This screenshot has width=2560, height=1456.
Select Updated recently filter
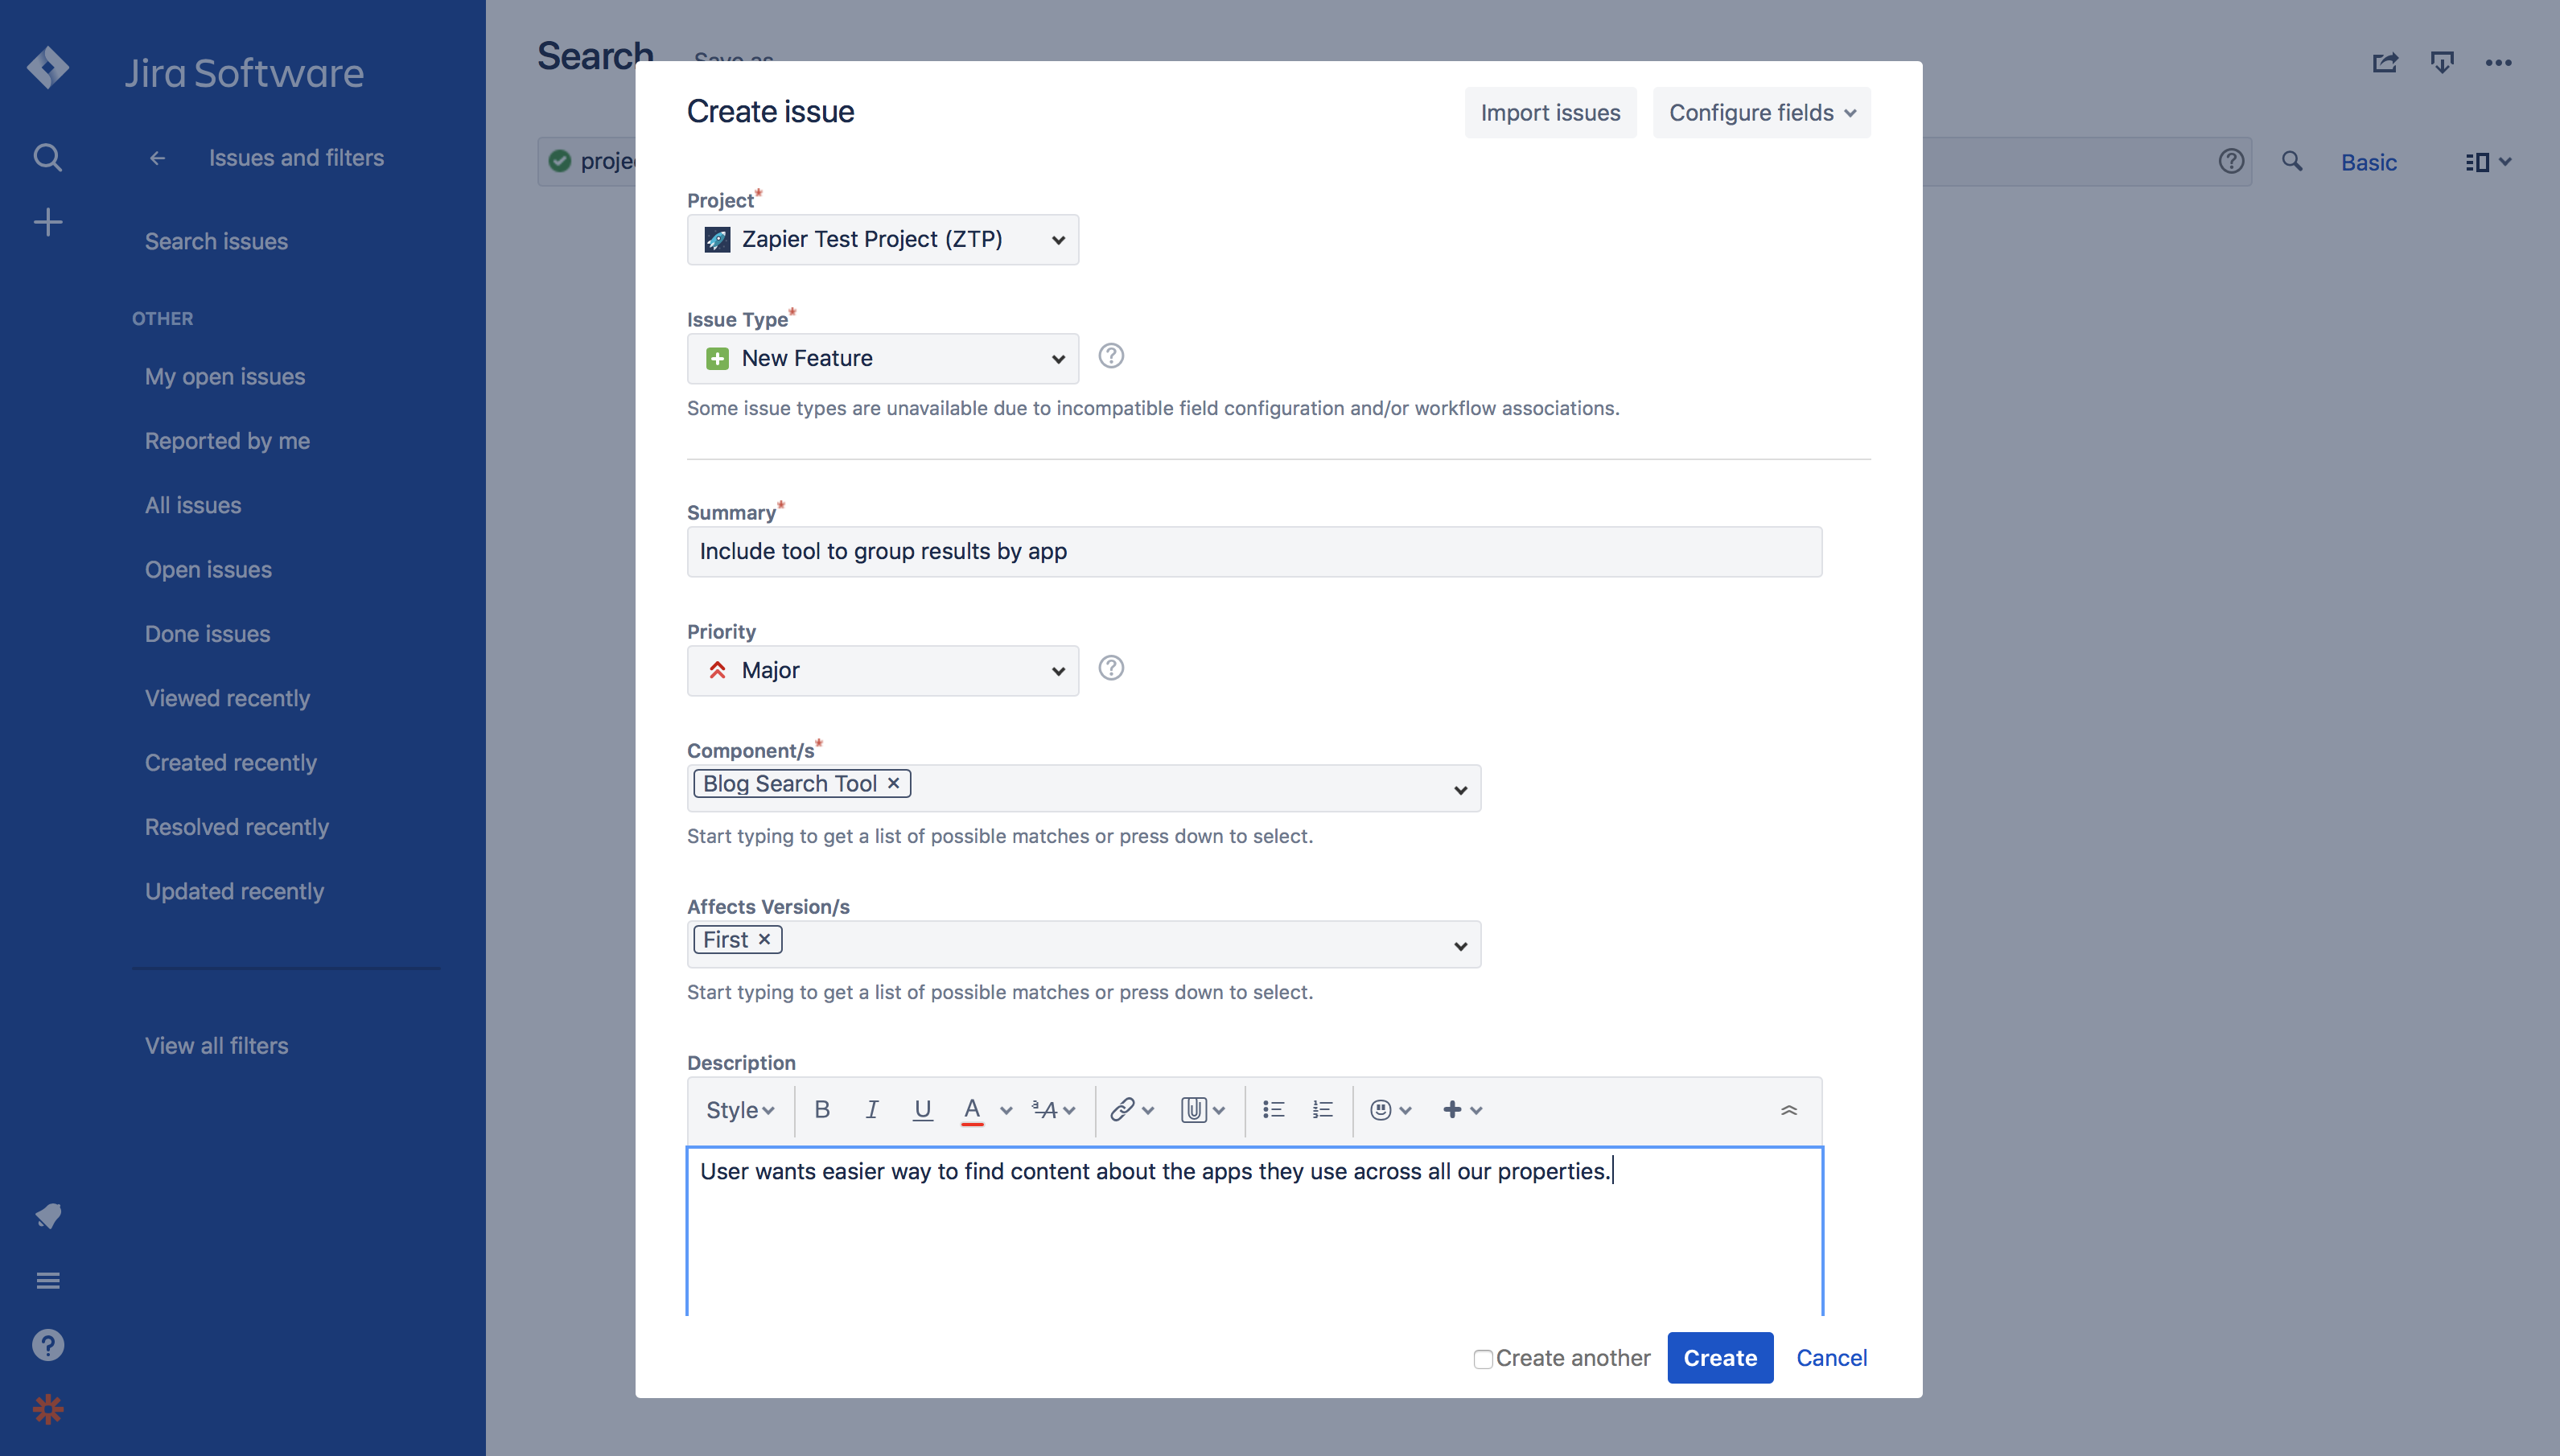tap(234, 891)
